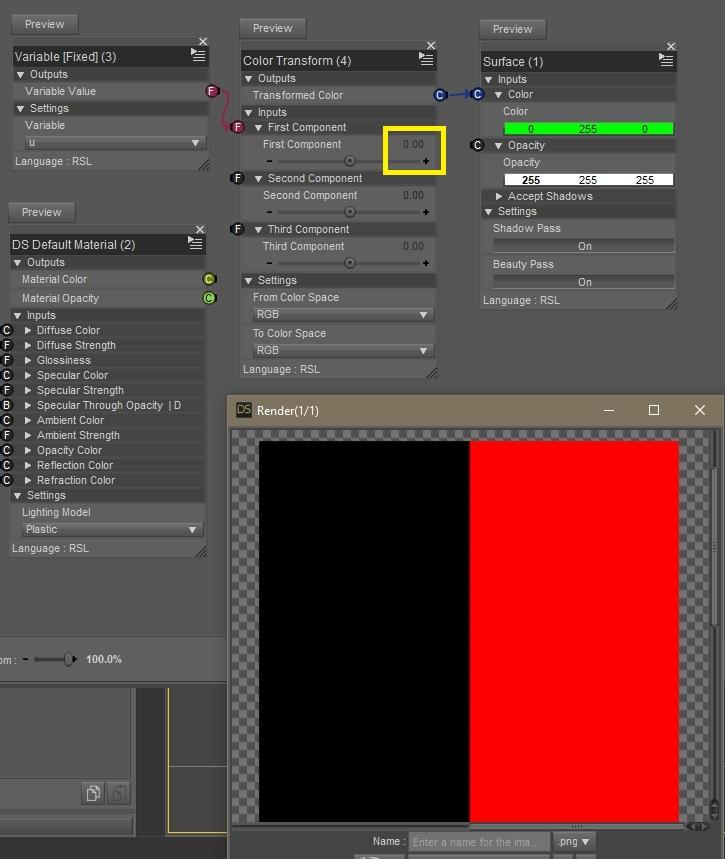
Task: Close the DS Default Material (2) brick
Action: click(x=200, y=230)
